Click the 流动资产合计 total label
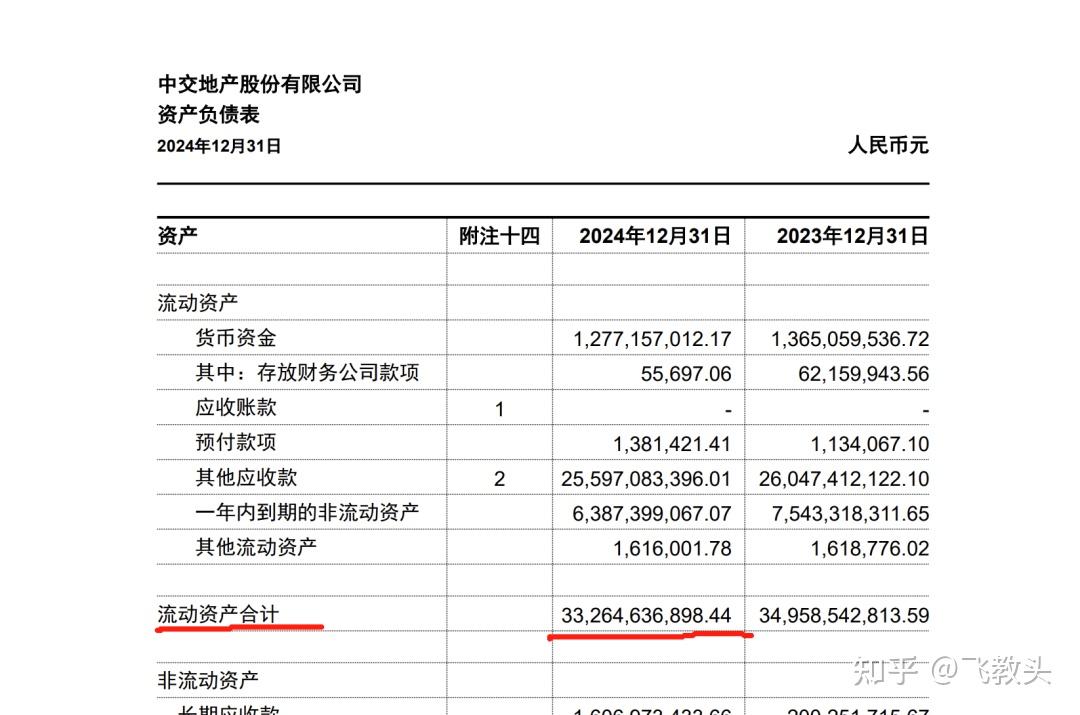Screen dimensions: 1080x715 (x=218, y=614)
